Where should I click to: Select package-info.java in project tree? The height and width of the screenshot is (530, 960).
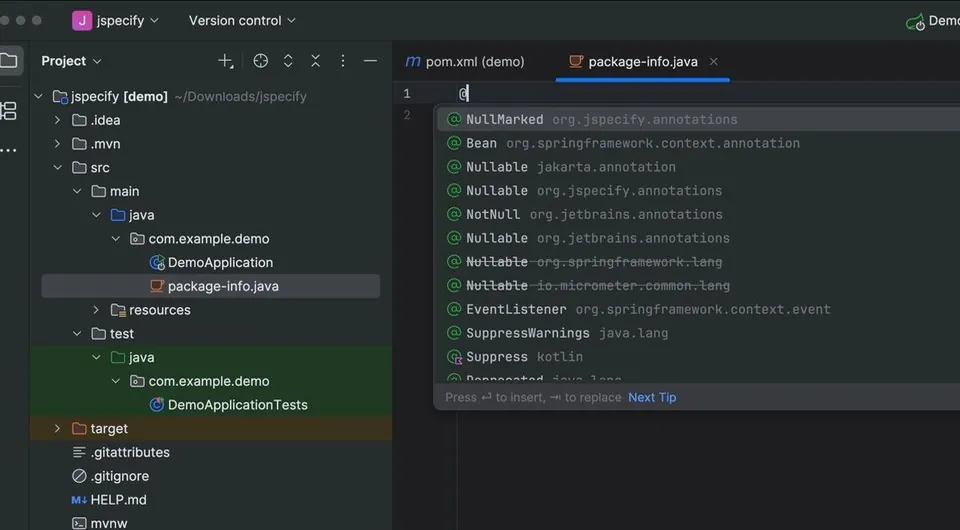211,286
